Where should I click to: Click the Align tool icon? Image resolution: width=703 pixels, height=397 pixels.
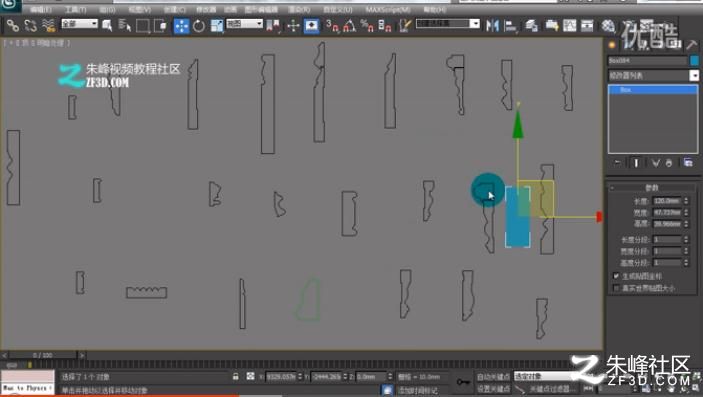click(510, 26)
